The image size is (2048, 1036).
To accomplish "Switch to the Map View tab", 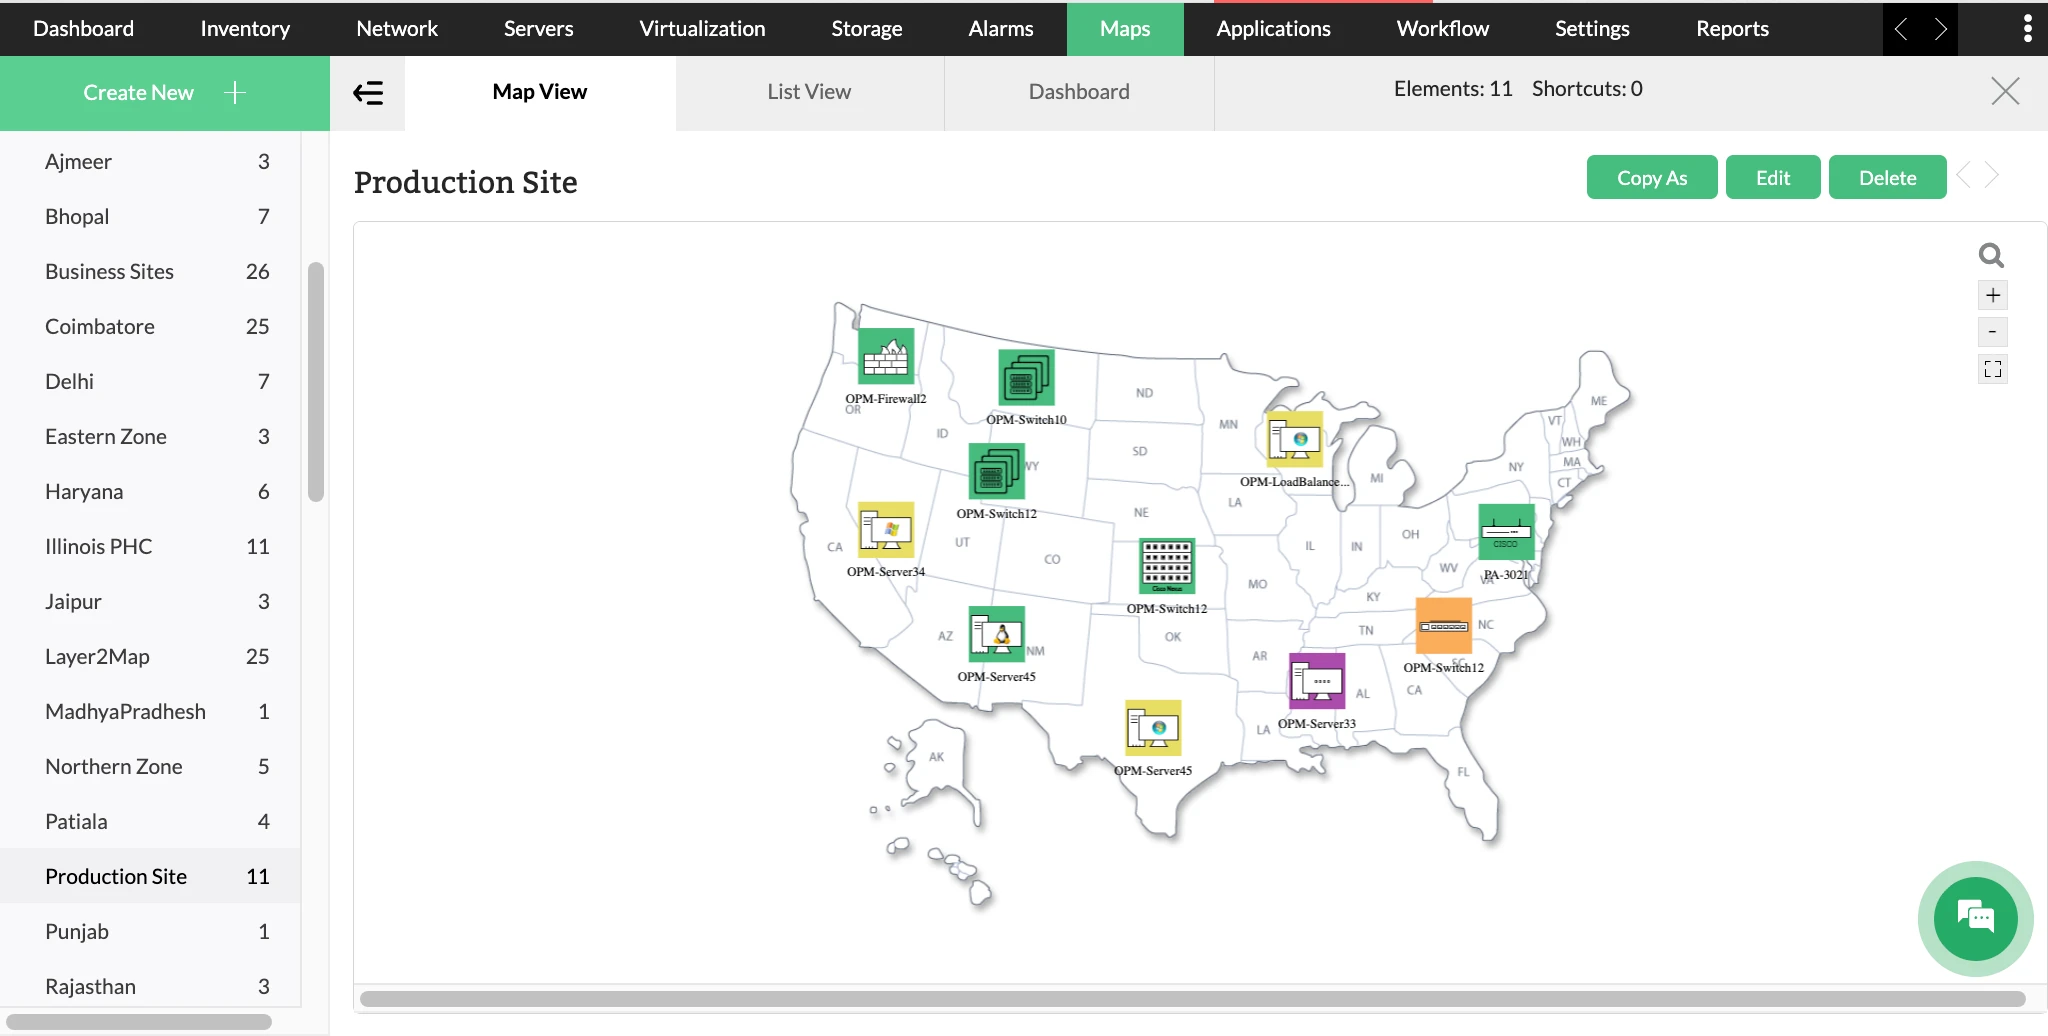I will (x=540, y=92).
